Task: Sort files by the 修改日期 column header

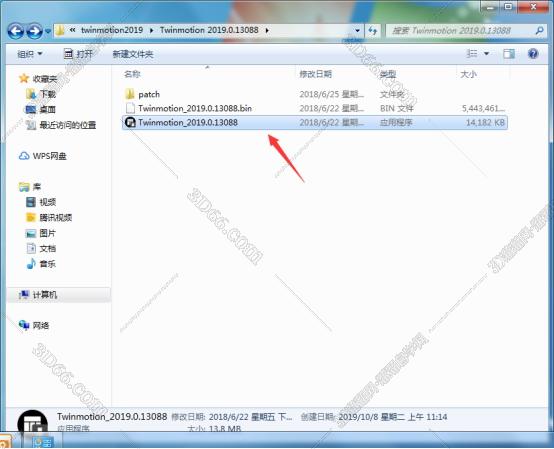Action: [316, 74]
